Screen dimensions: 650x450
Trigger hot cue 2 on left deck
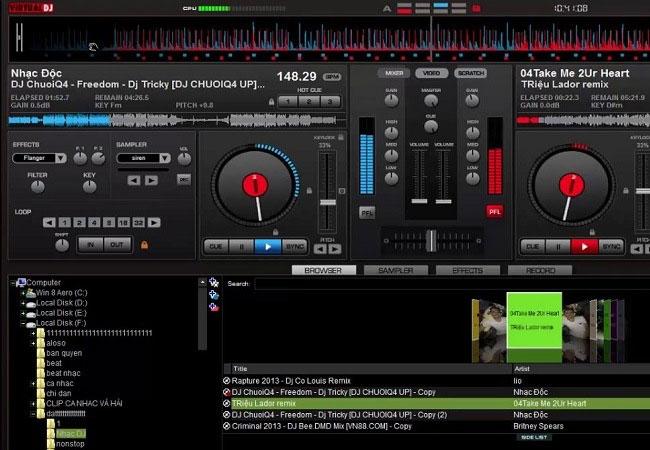309,101
